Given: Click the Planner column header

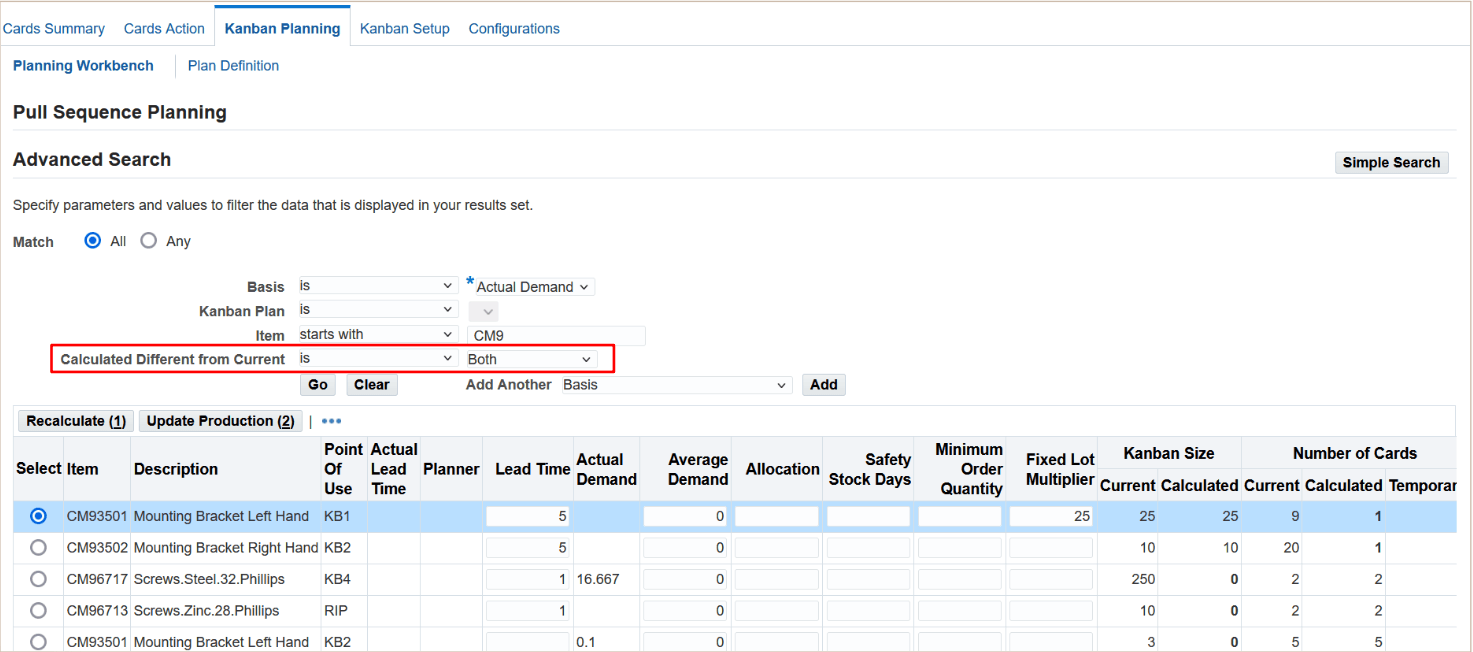Looking at the screenshot, I should [451, 469].
